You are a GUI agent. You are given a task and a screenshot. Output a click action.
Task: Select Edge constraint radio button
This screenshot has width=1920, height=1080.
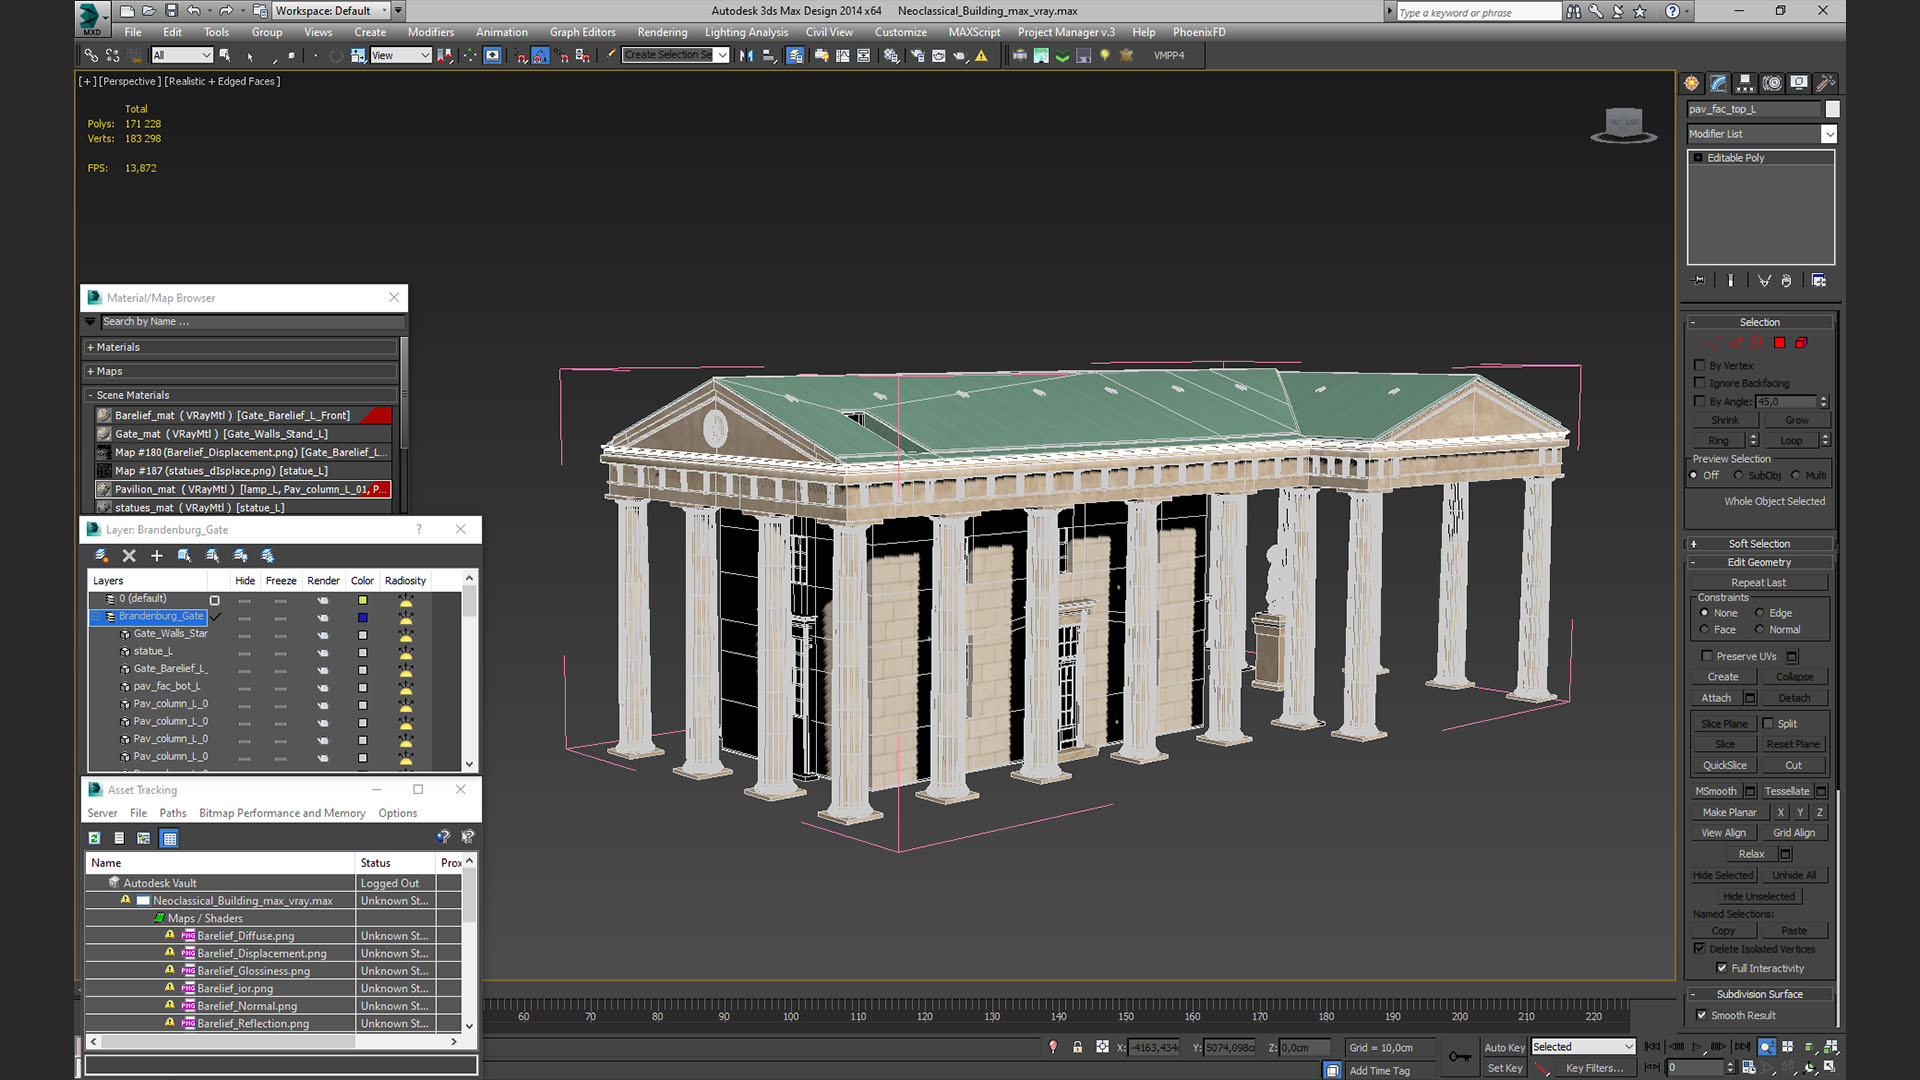point(1759,613)
